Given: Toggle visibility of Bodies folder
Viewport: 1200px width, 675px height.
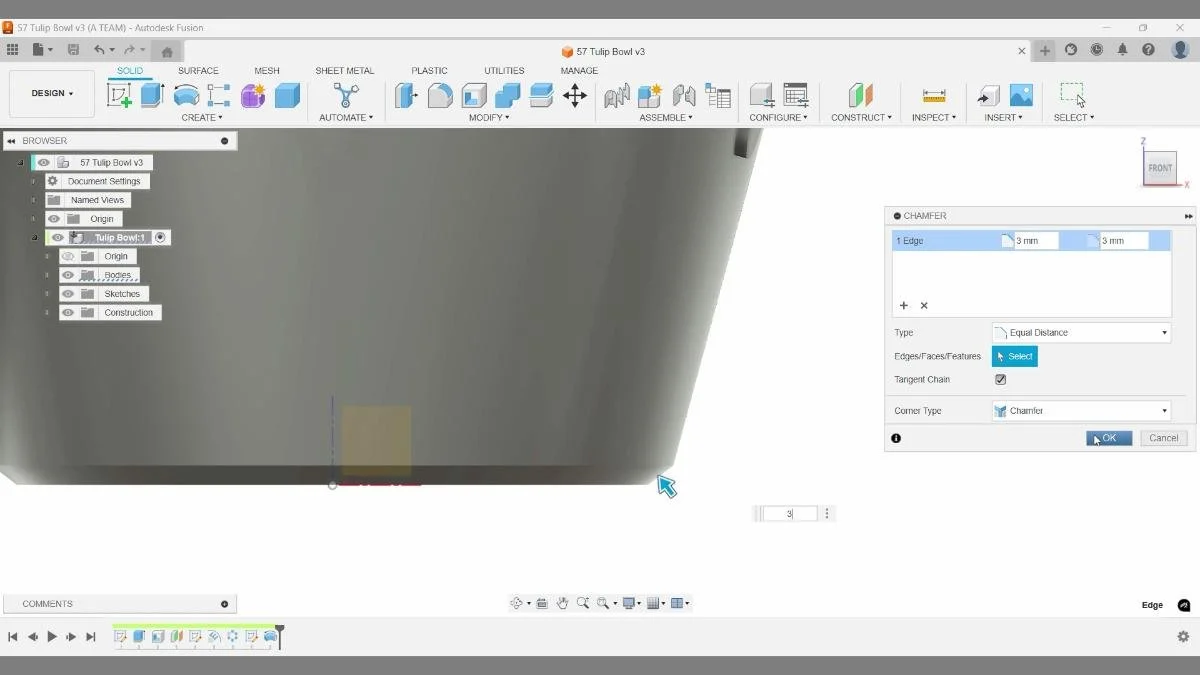Looking at the screenshot, I should [68, 275].
